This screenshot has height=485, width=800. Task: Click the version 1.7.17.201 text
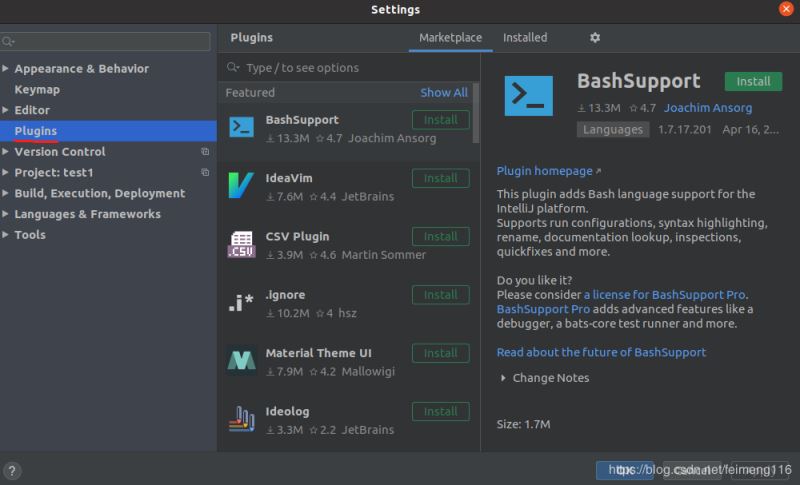click(684, 130)
